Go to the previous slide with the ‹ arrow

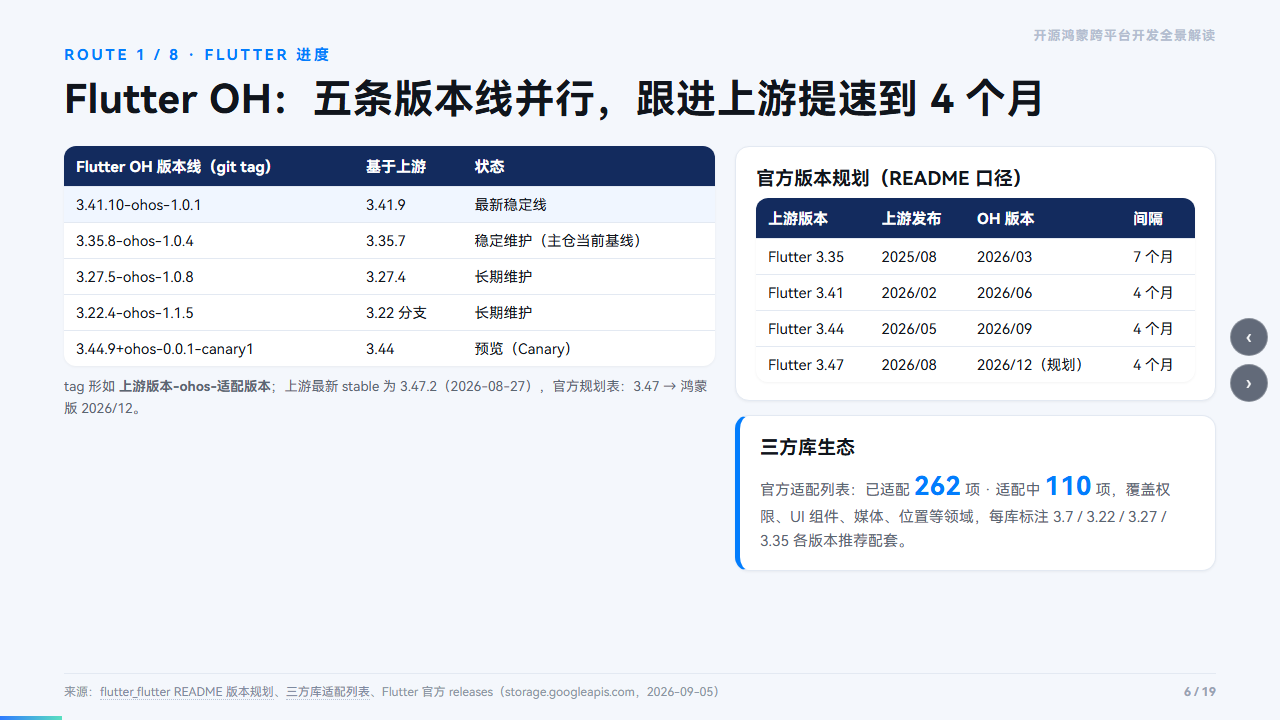pos(1249,337)
